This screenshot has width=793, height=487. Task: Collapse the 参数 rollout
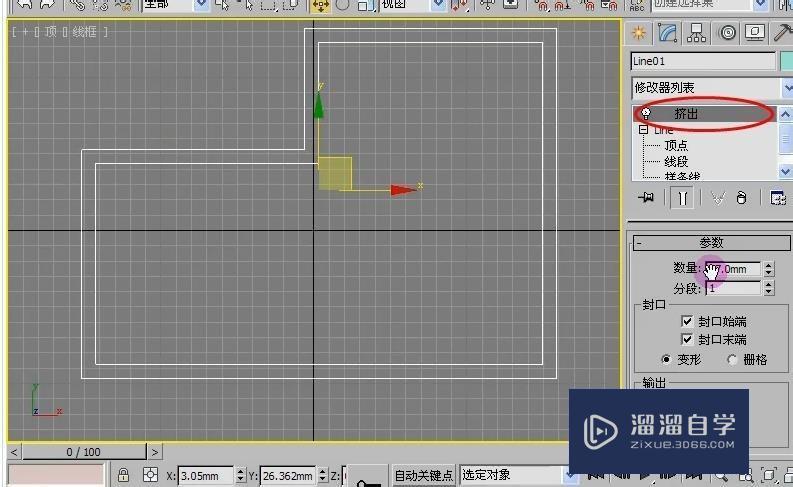point(639,243)
